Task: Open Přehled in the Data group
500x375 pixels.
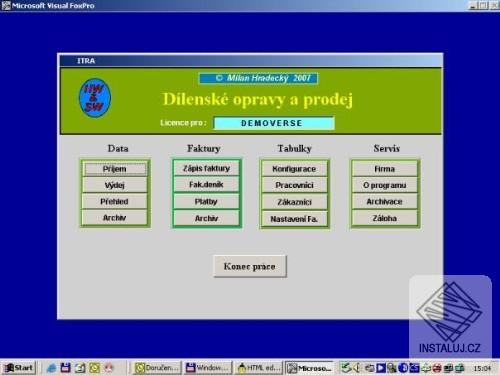Action: [x=115, y=202]
